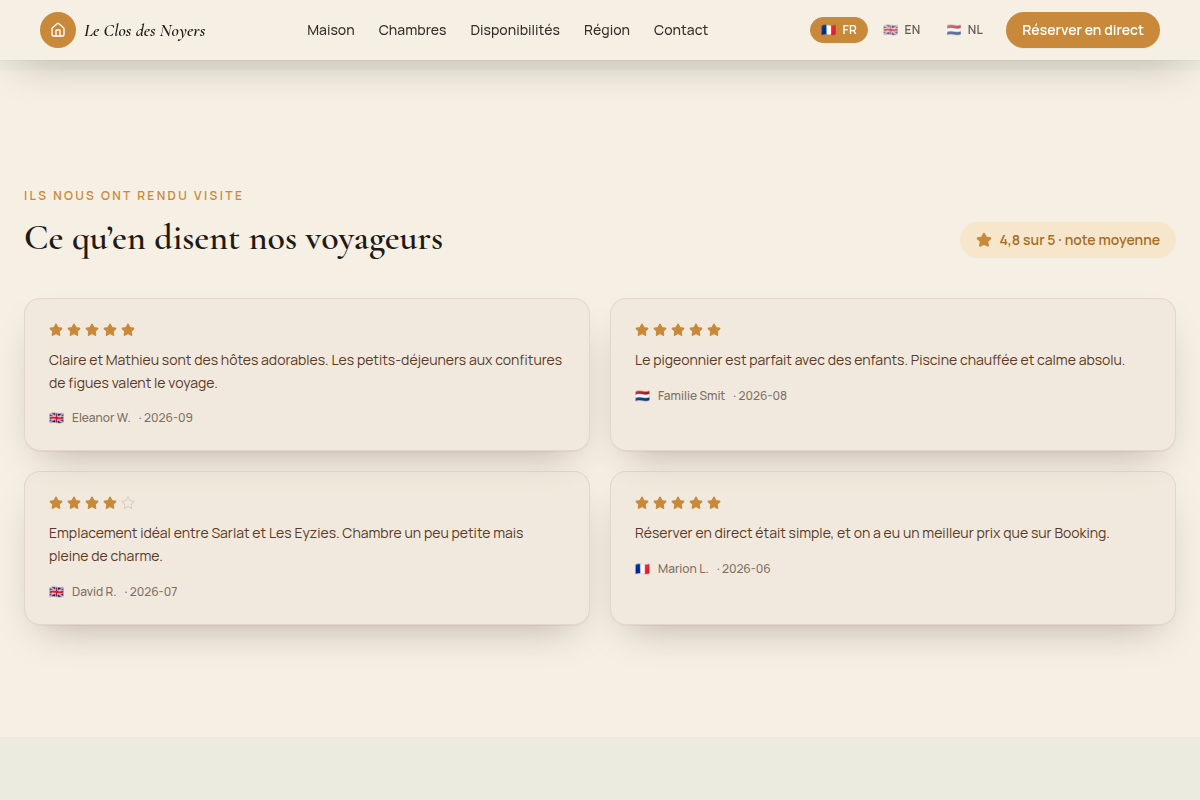Click reviewer name Familie Smit
This screenshot has width=1200, height=800.
(691, 396)
